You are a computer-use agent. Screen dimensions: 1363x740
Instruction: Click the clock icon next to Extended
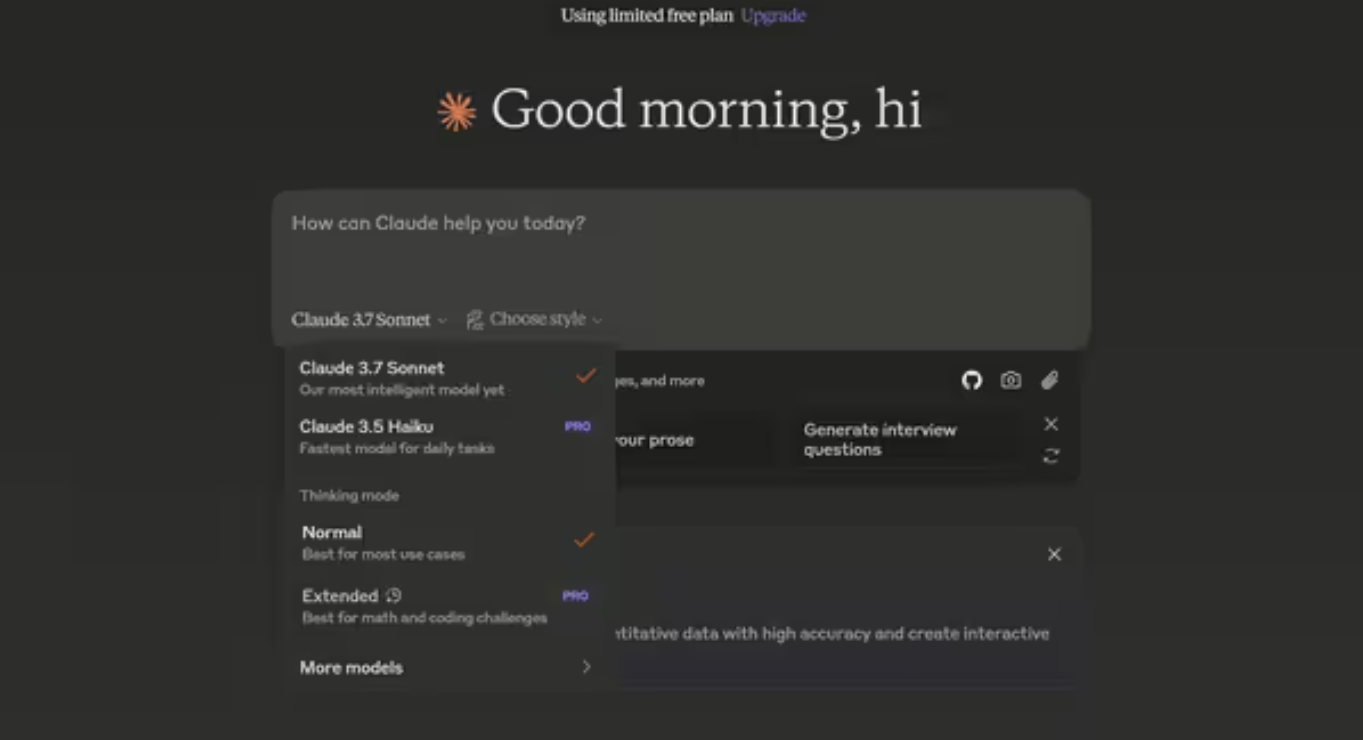pos(394,595)
